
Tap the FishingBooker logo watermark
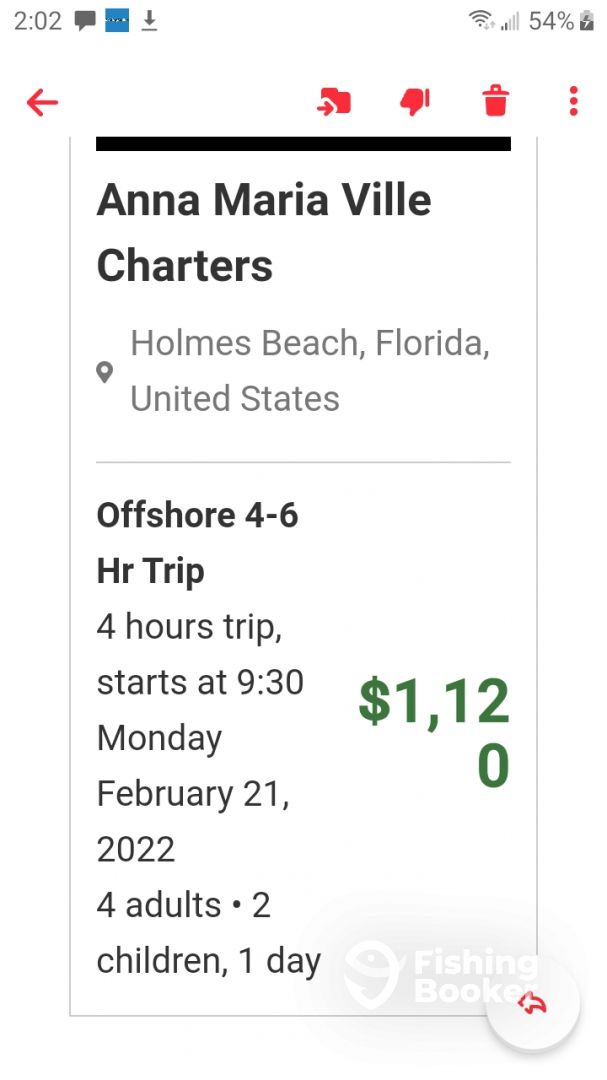[440, 973]
